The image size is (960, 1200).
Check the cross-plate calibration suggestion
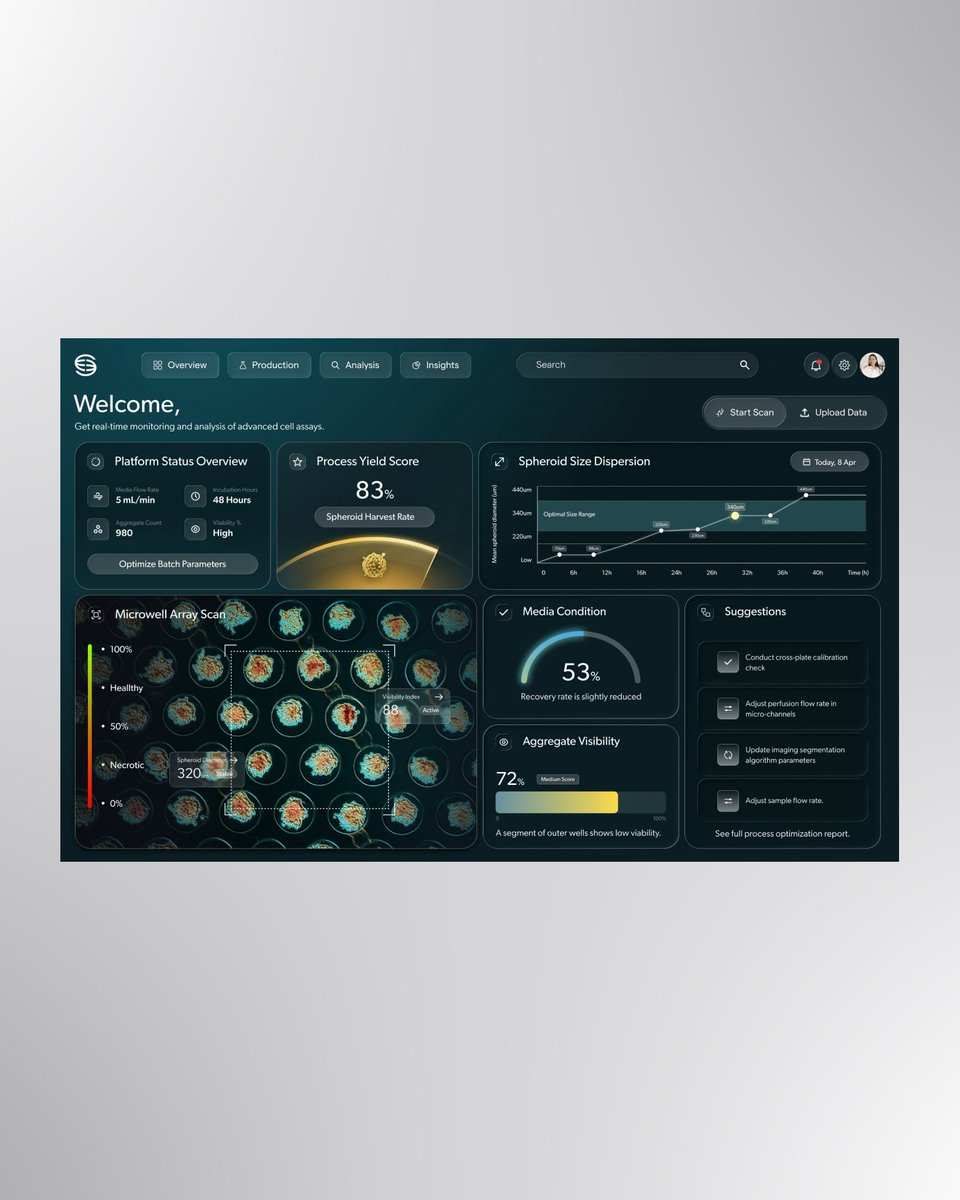pos(728,662)
